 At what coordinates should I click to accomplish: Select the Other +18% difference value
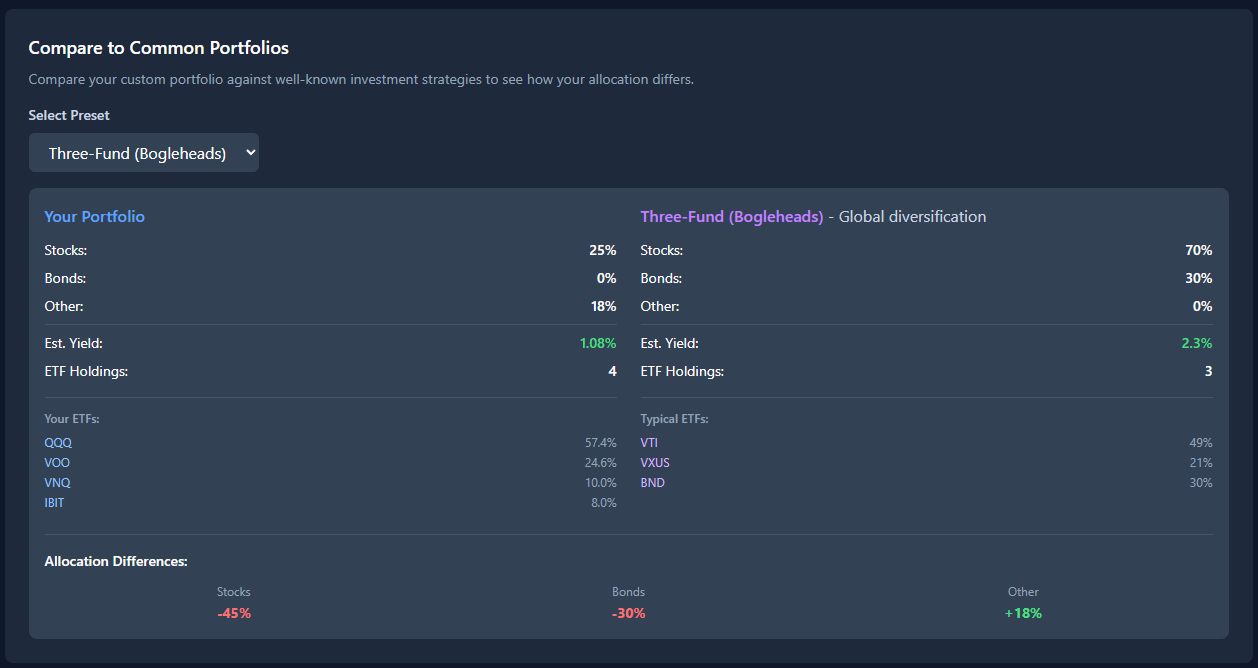[1023, 613]
